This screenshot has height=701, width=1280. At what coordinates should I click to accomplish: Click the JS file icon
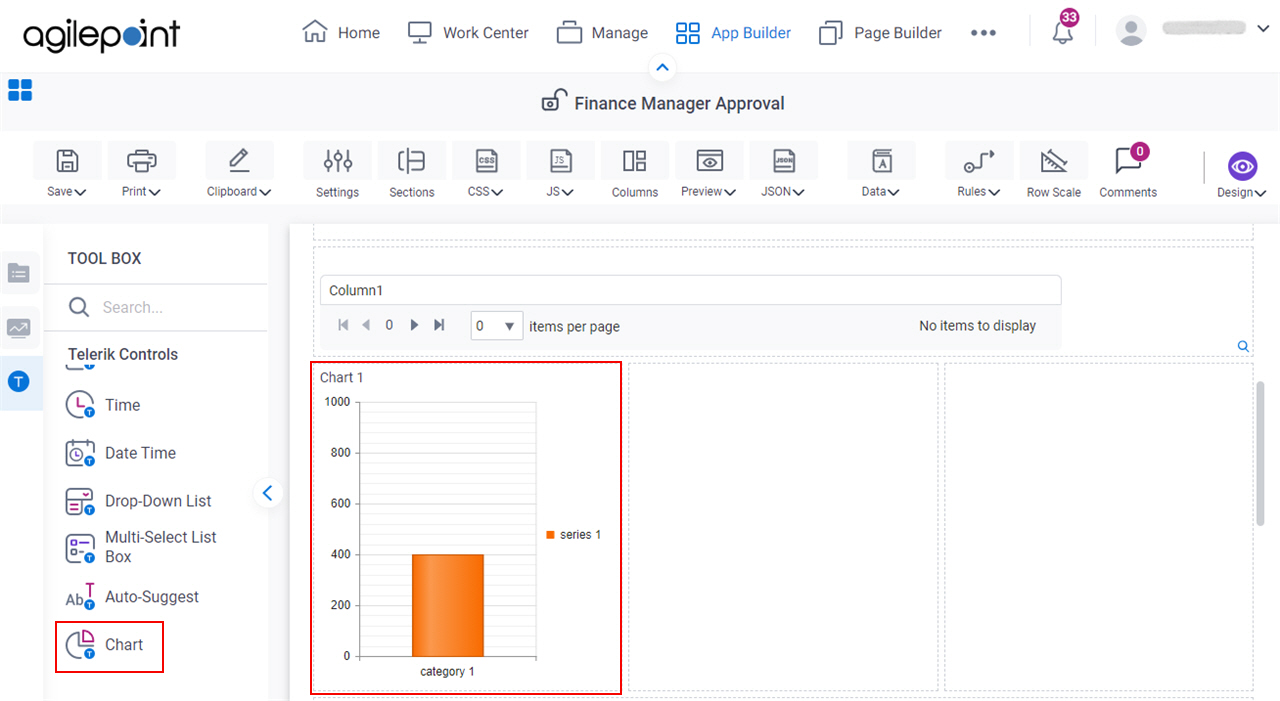pos(561,160)
